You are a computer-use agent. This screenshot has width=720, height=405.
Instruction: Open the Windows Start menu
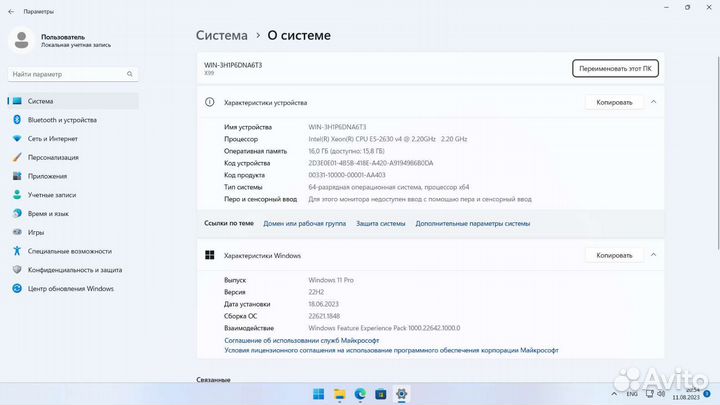coord(318,394)
